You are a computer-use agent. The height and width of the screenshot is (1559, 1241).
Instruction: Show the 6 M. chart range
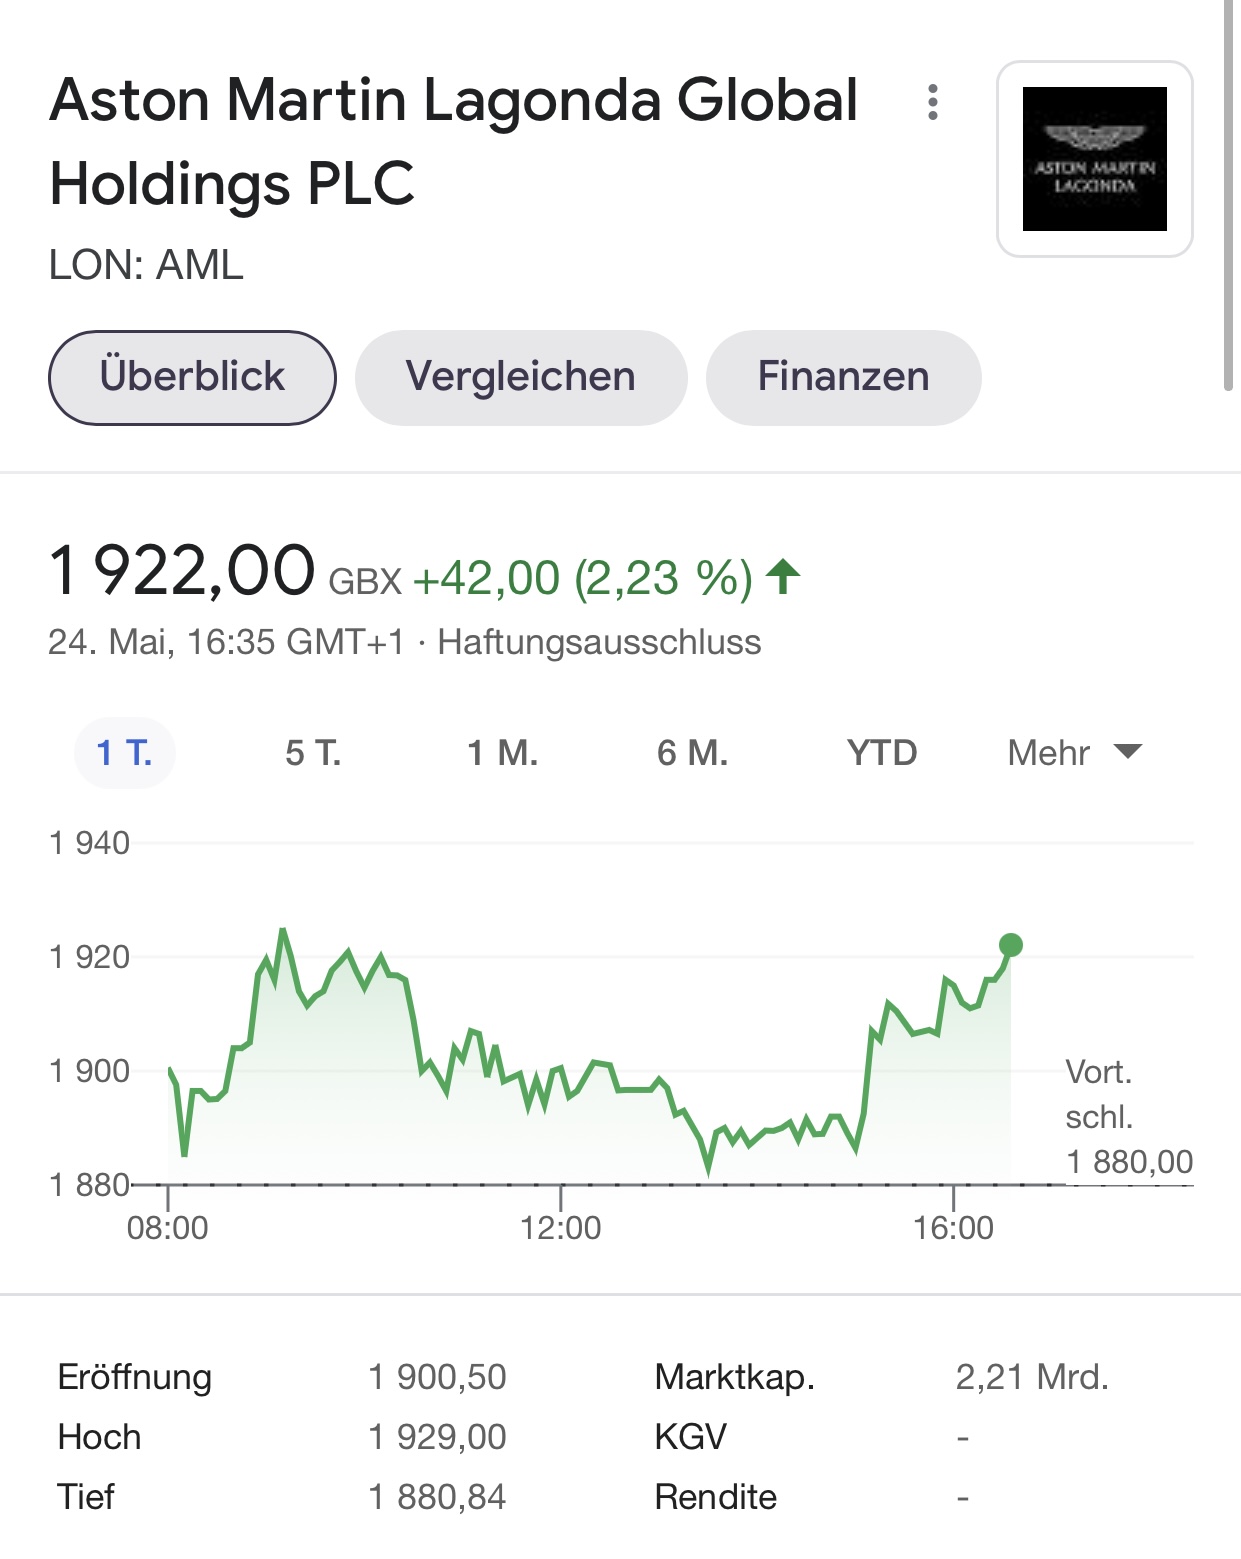[x=693, y=752]
